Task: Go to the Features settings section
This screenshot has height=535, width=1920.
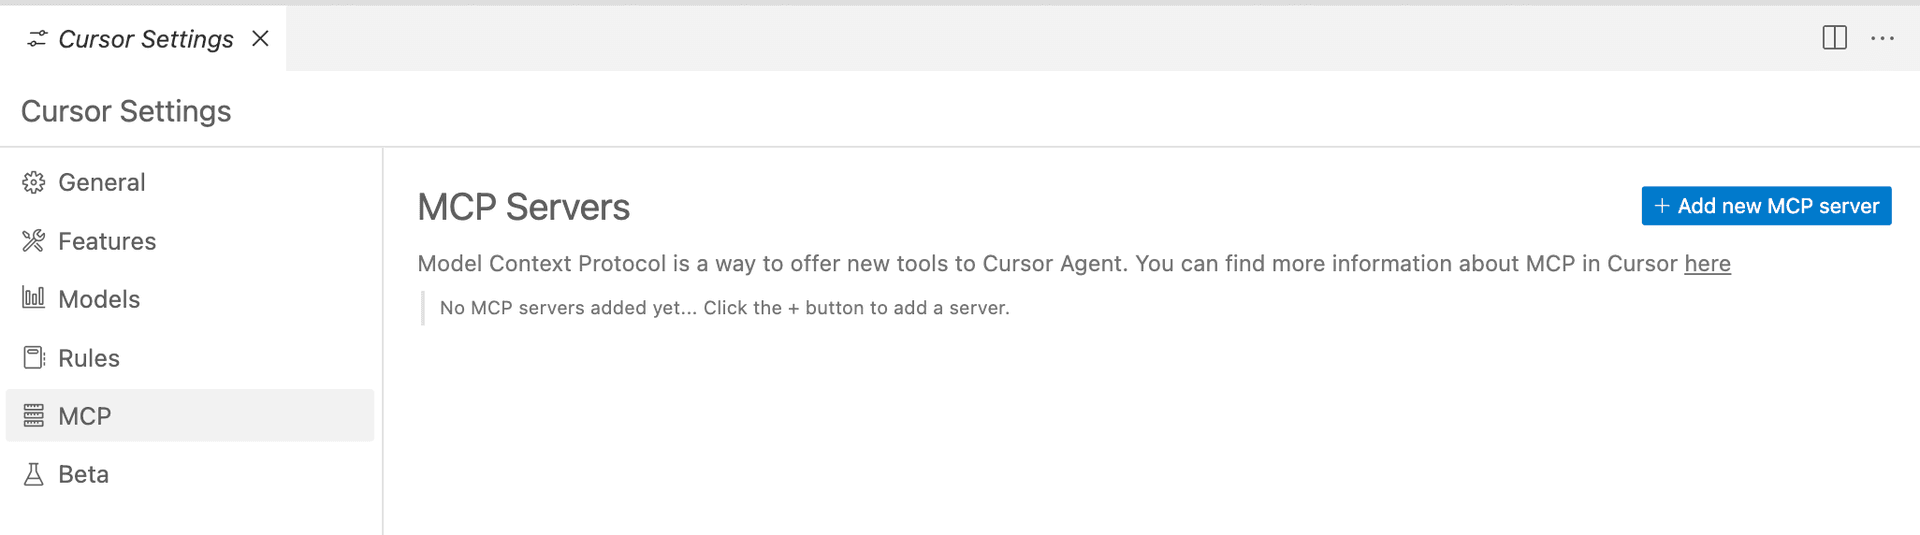Action: point(107,241)
